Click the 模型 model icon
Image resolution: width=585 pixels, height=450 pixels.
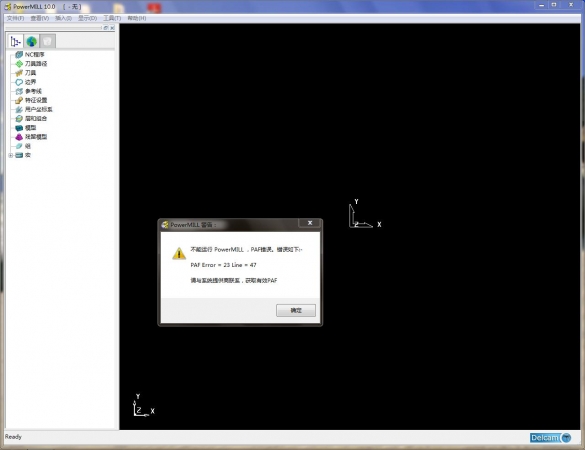pyautogui.click(x=19, y=128)
